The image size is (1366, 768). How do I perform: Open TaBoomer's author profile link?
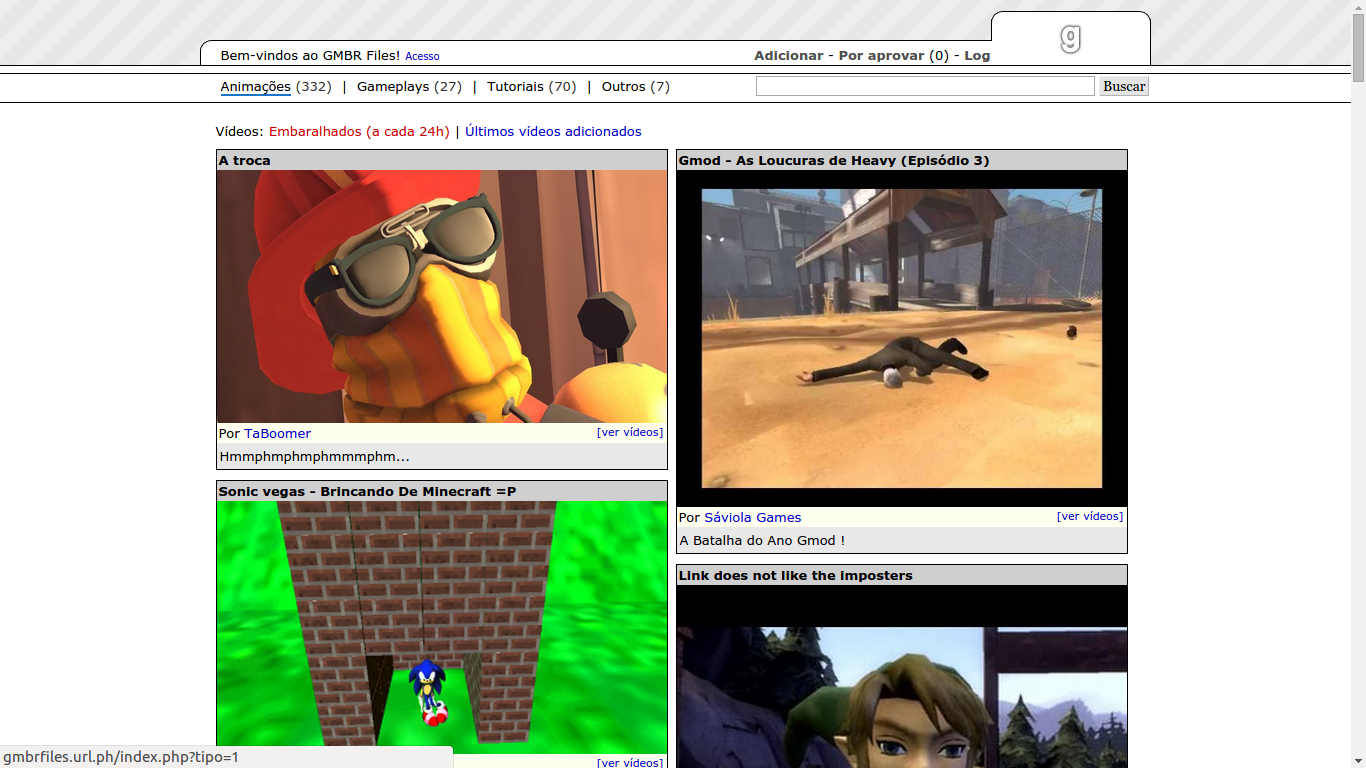pos(277,434)
